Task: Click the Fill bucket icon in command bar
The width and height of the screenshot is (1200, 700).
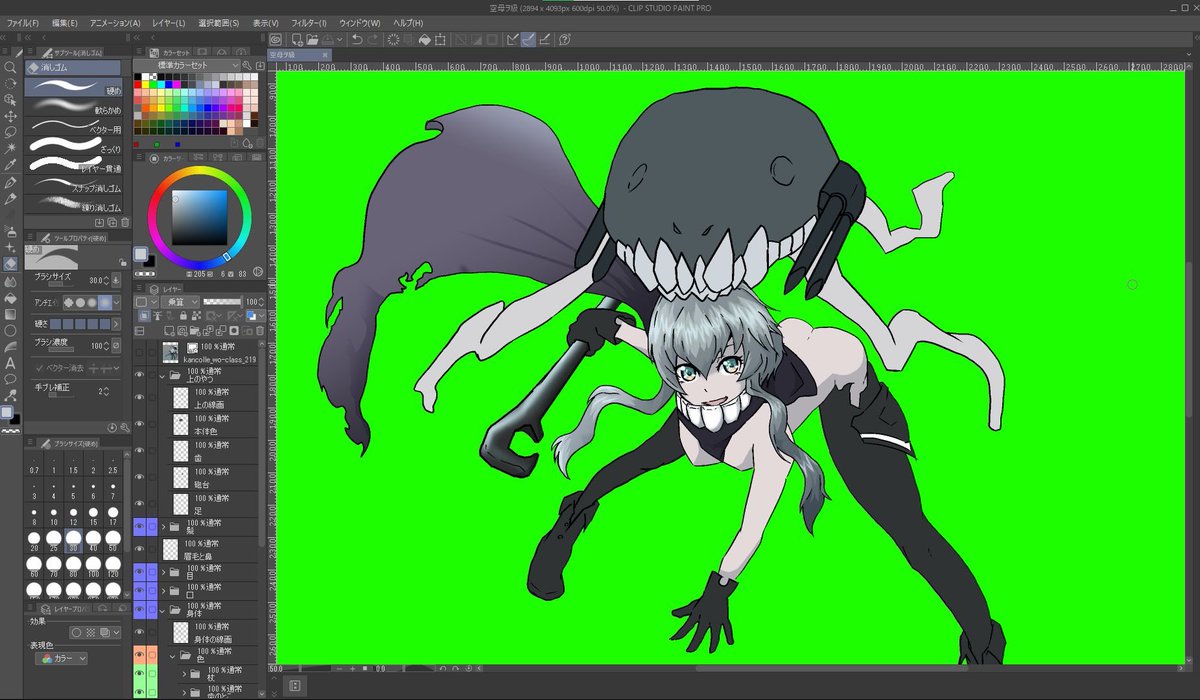Action: coord(425,40)
